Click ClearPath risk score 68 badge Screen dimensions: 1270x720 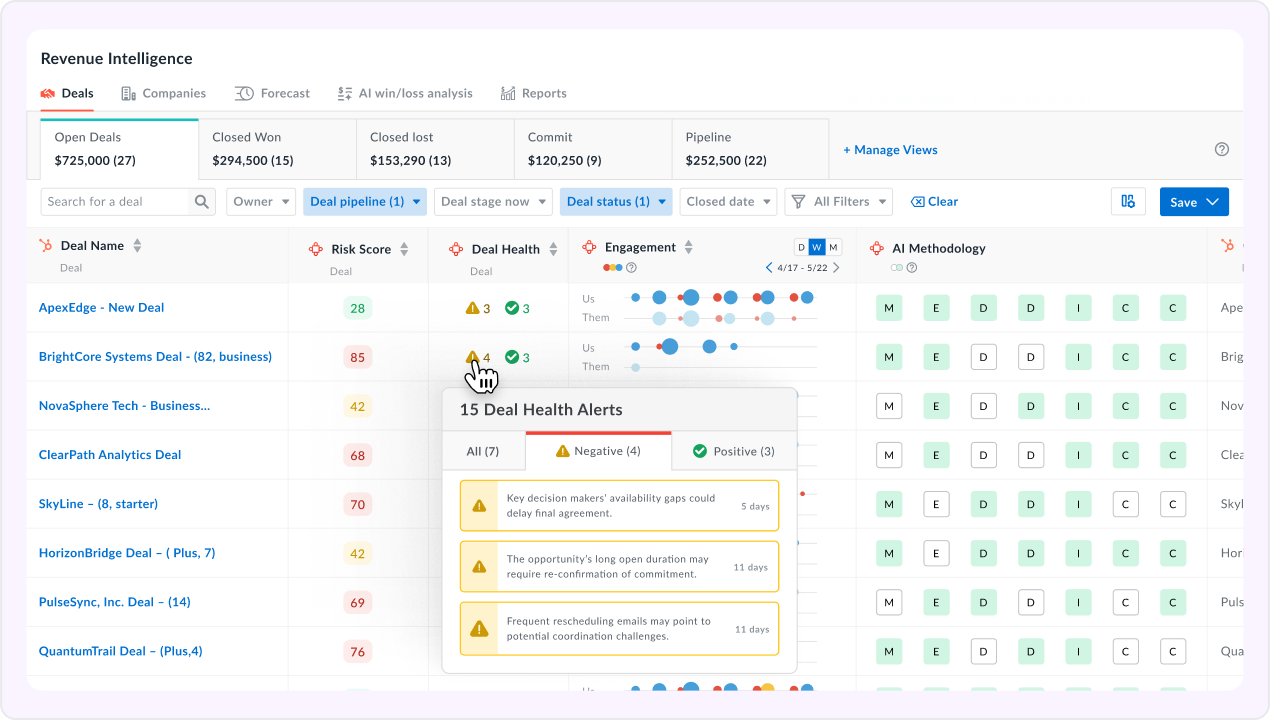tap(357, 455)
